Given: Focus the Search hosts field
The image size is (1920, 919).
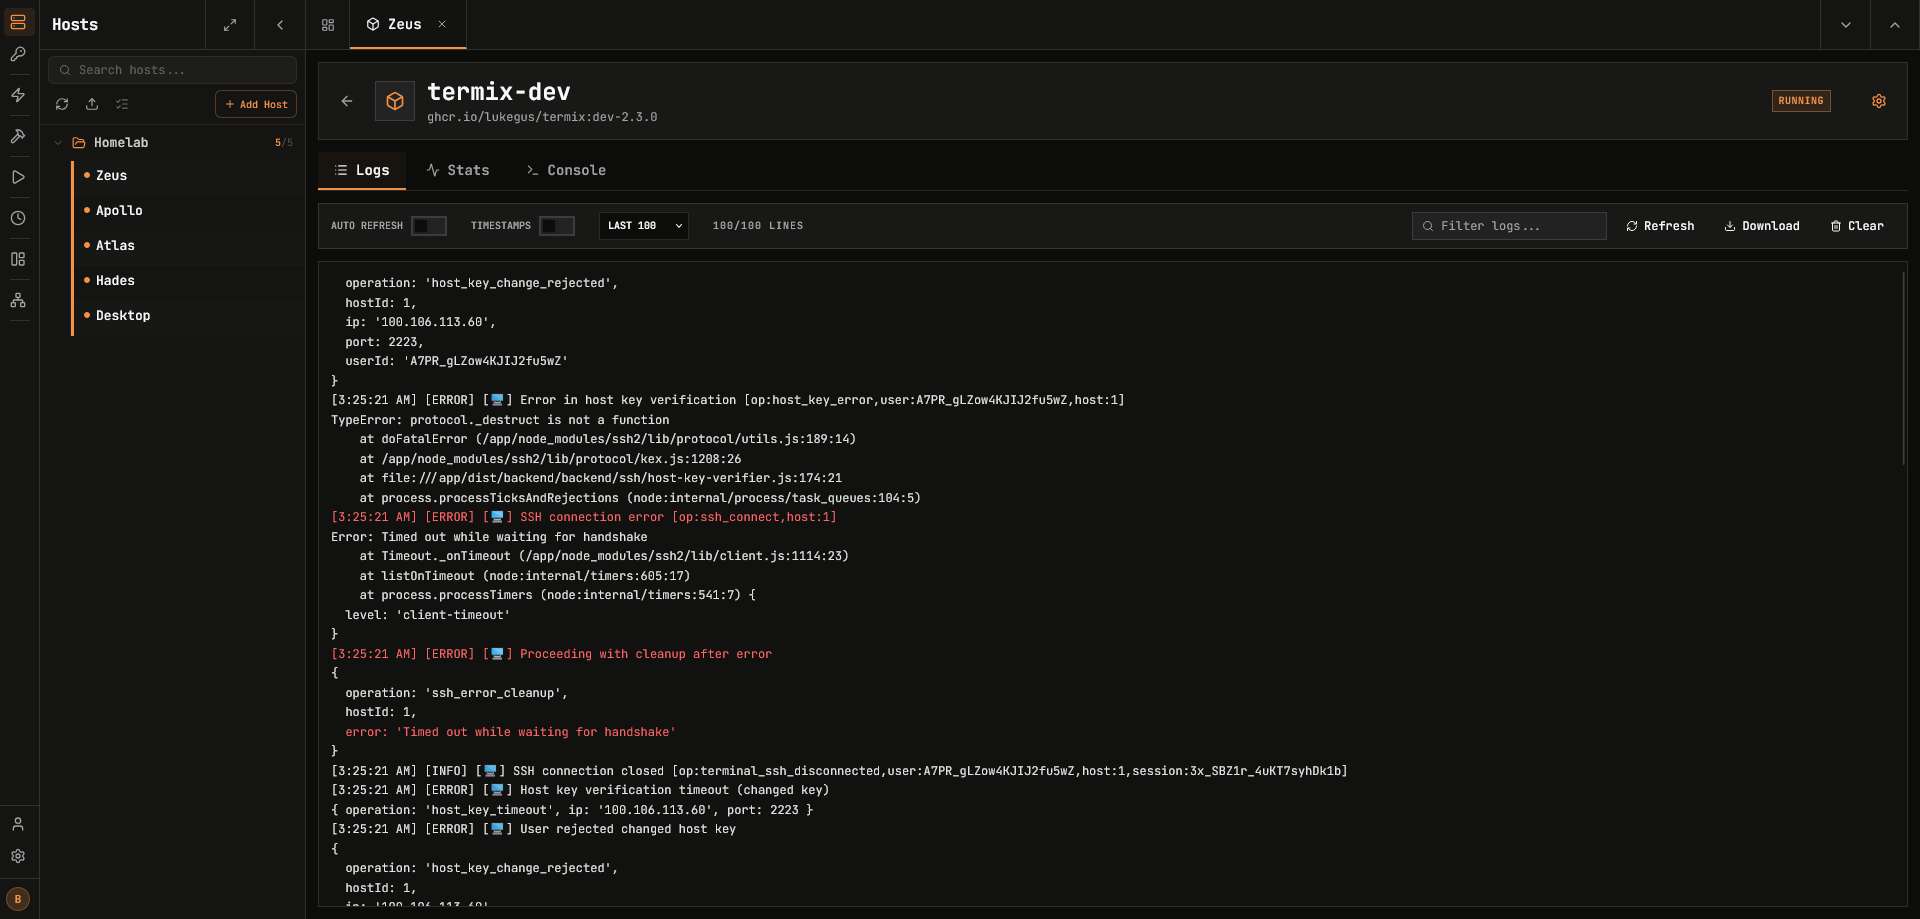Looking at the screenshot, I should [x=173, y=70].
